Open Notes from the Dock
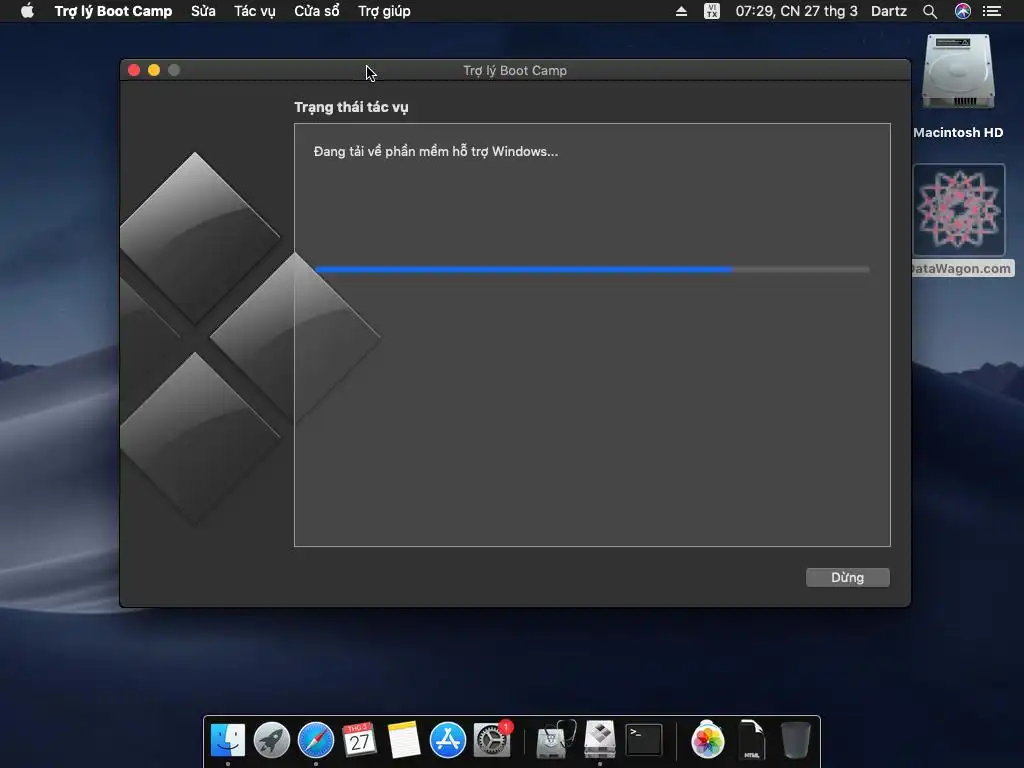The height and width of the screenshot is (768, 1024). pyautogui.click(x=404, y=740)
